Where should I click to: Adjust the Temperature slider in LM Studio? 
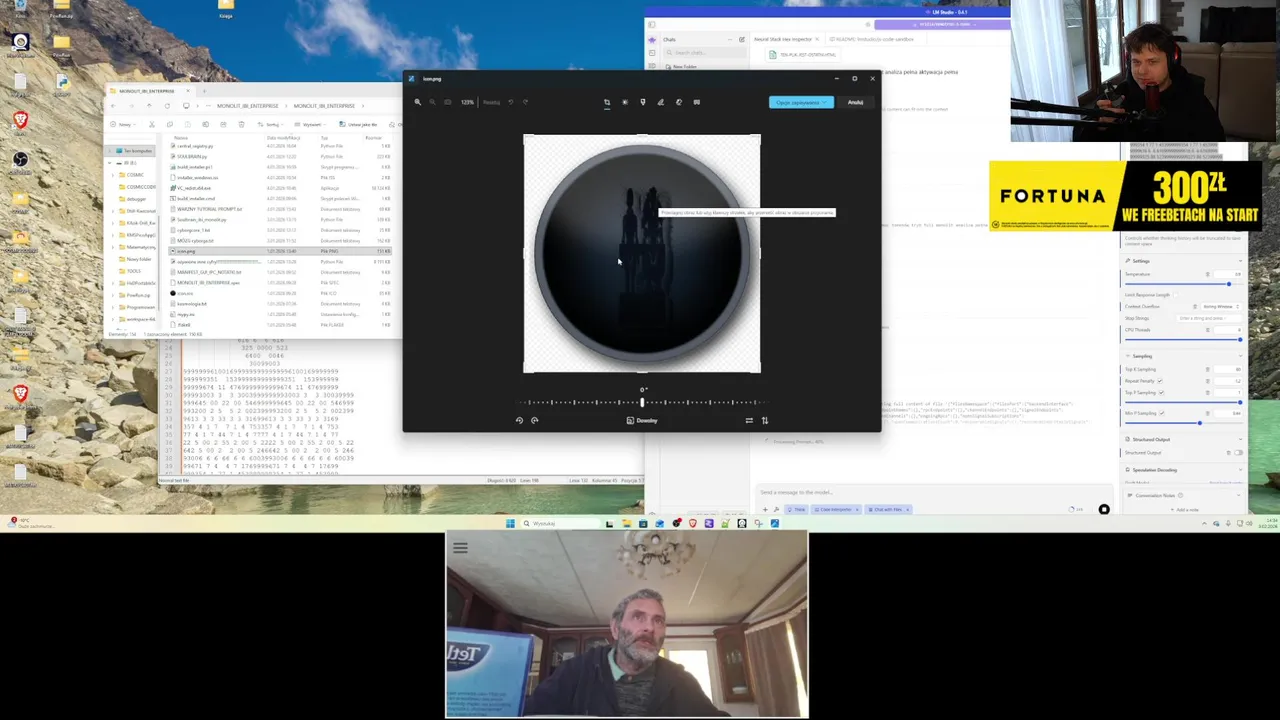click(1184, 284)
